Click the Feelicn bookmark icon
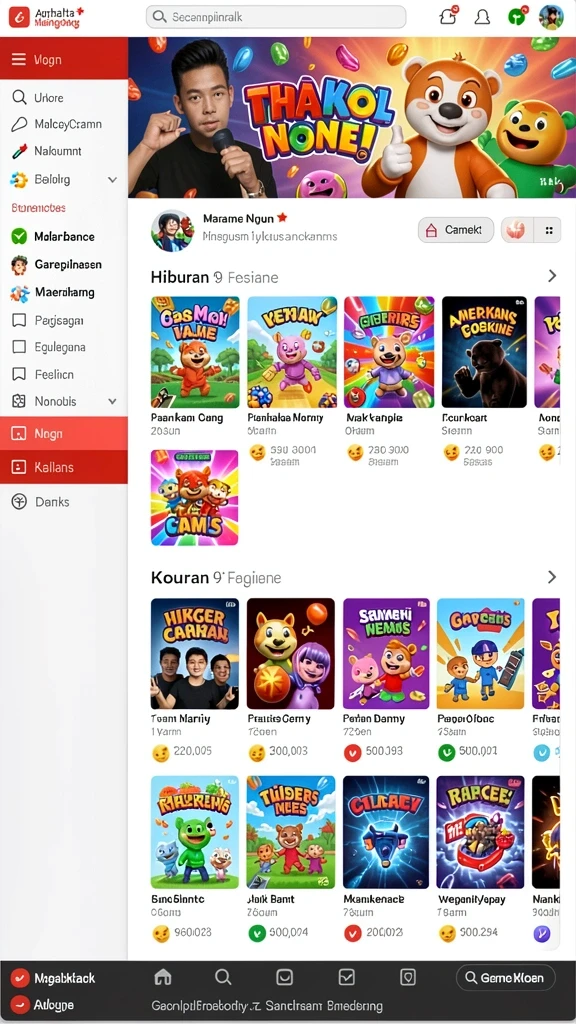This screenshot has width=576, height=1024. click(x=19, y=374)
